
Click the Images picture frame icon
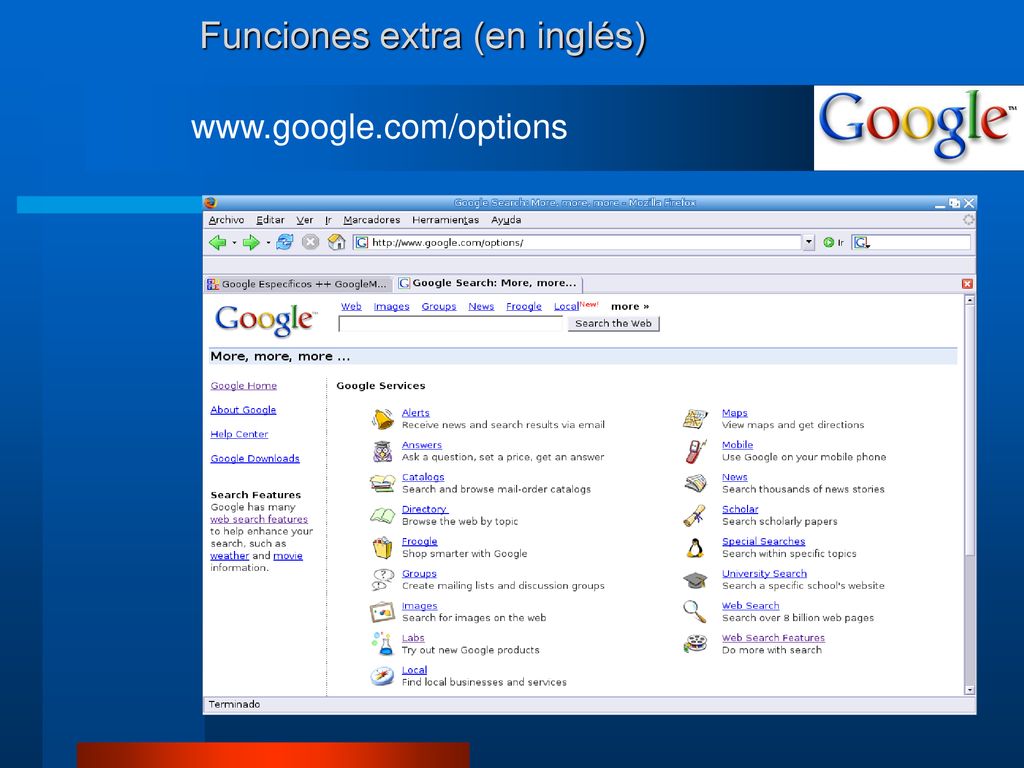[383, 612]
